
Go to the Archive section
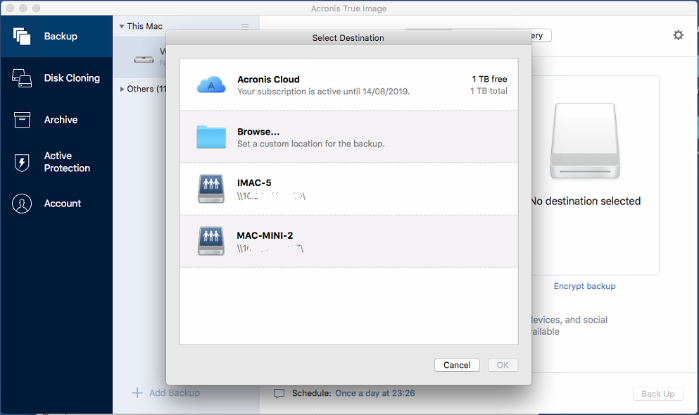(x=56, y=119)
